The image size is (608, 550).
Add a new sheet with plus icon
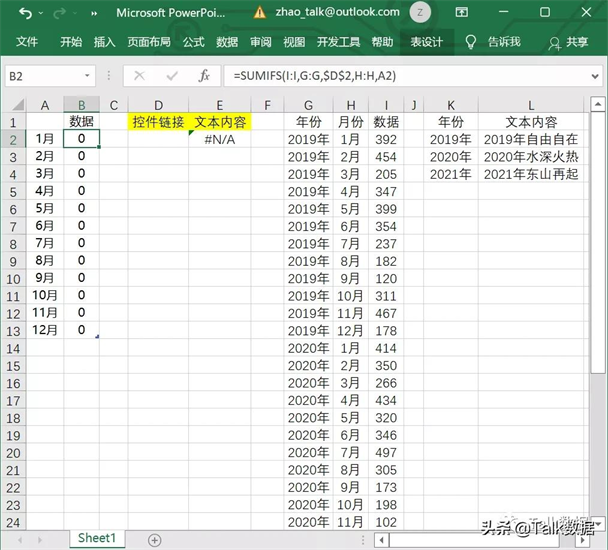click(154, 539)
